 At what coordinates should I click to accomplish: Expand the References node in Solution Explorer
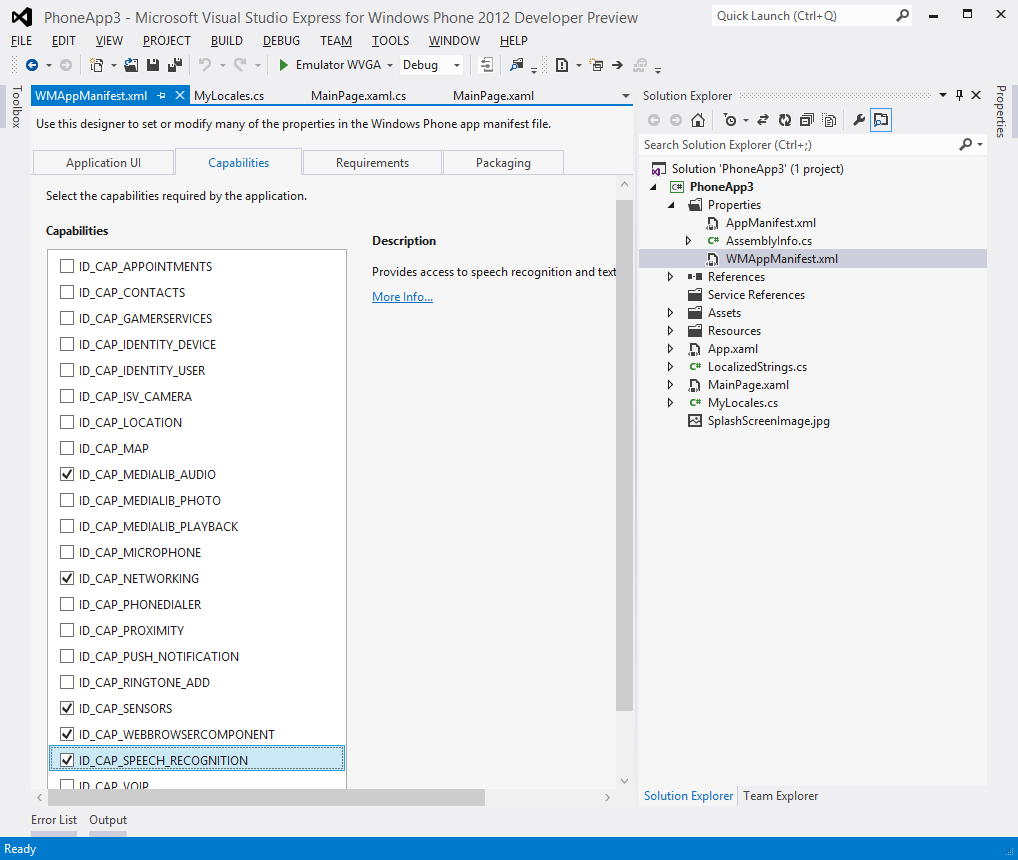(671, 277)
